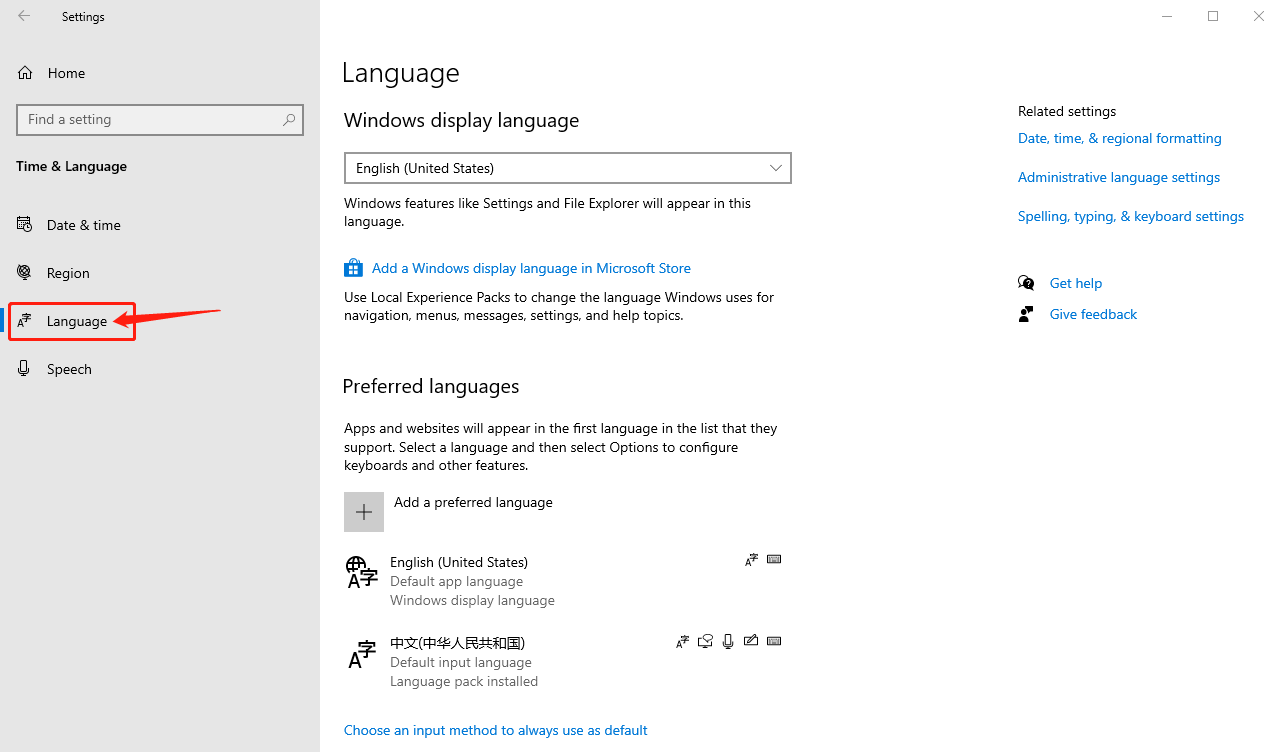Click Add a preferred language

click(x=473, y=502)
